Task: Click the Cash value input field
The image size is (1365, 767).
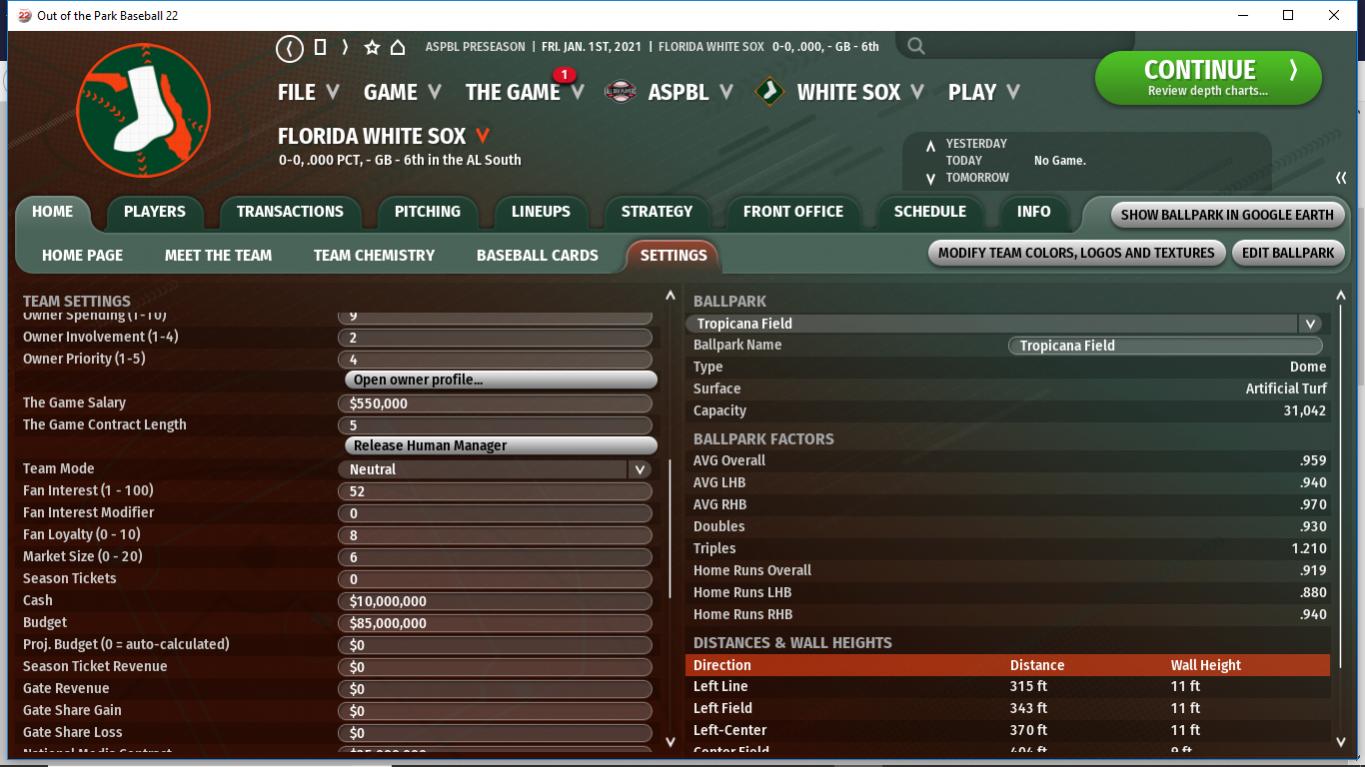Action: pos(495,601)
